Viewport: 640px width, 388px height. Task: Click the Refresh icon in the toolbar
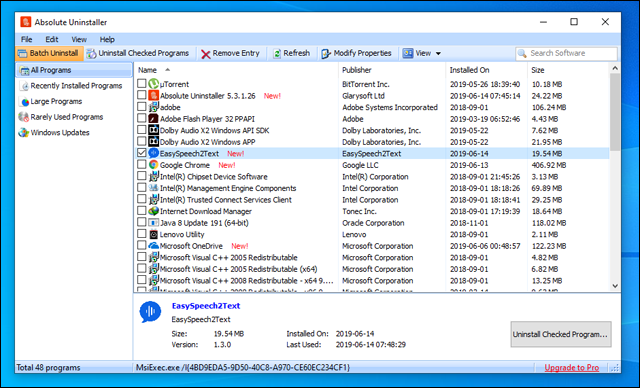277,53
